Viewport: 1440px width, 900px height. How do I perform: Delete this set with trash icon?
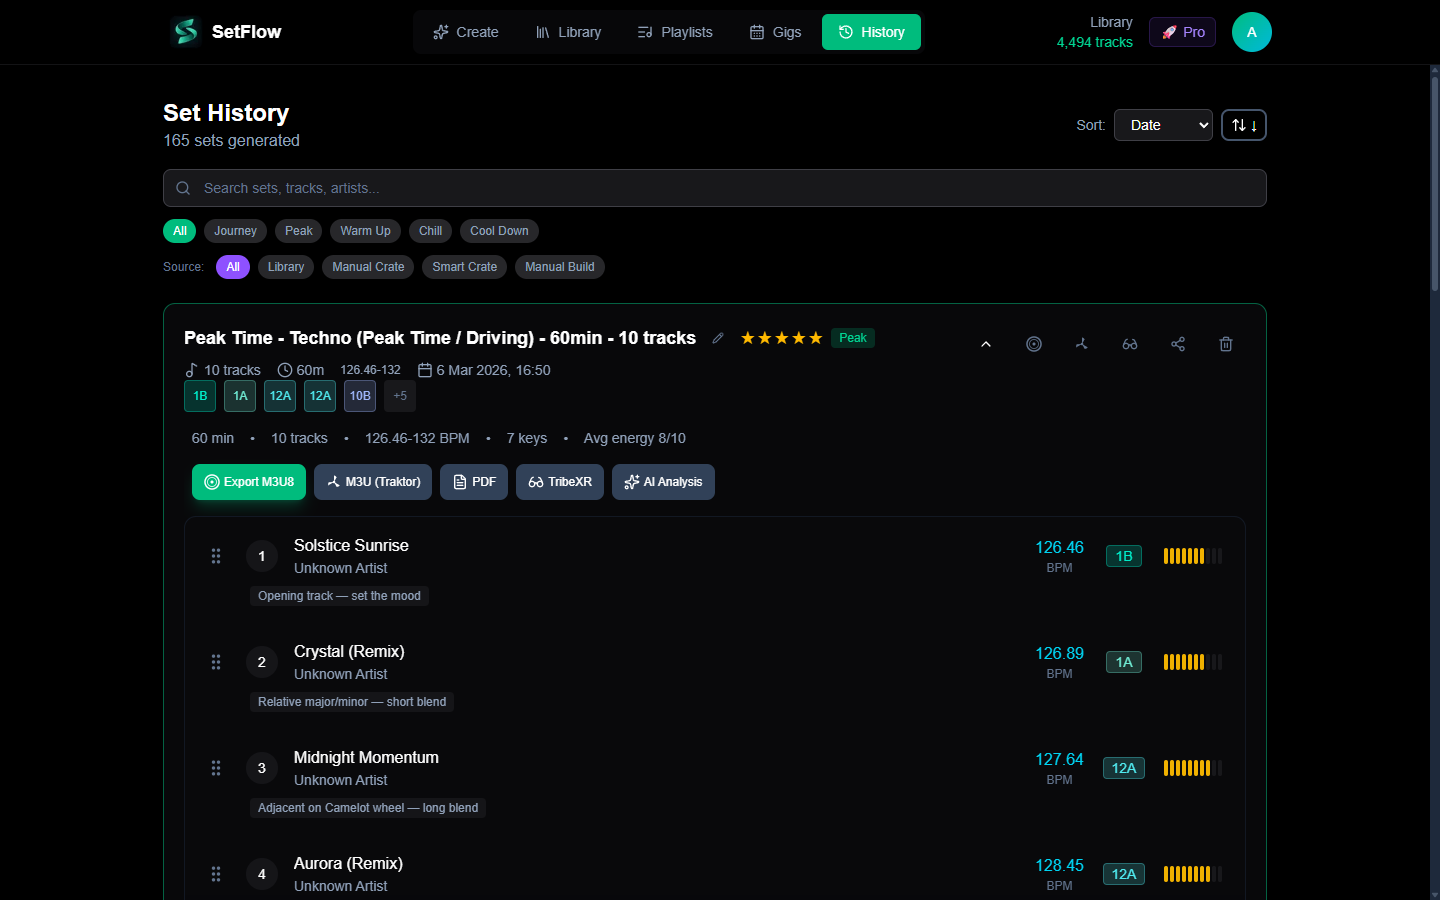point(1226,344)
